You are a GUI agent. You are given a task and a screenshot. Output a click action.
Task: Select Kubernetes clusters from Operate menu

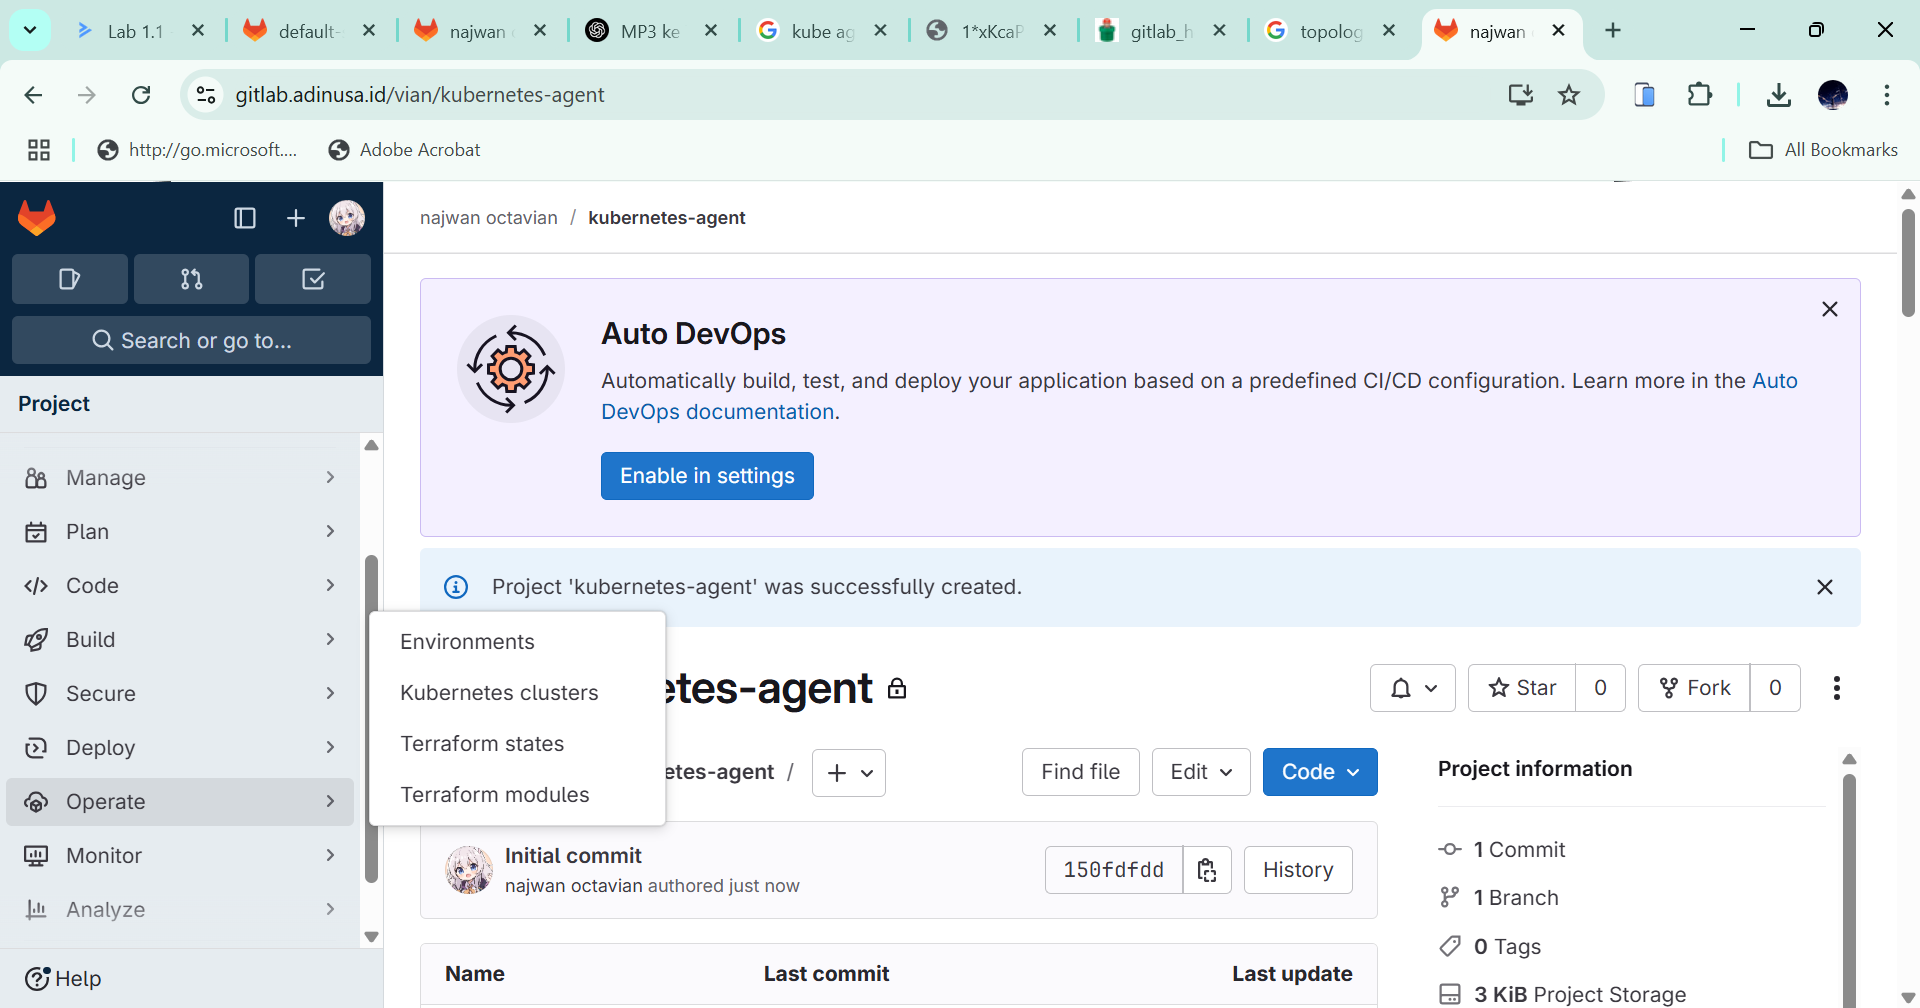(499, 693)
